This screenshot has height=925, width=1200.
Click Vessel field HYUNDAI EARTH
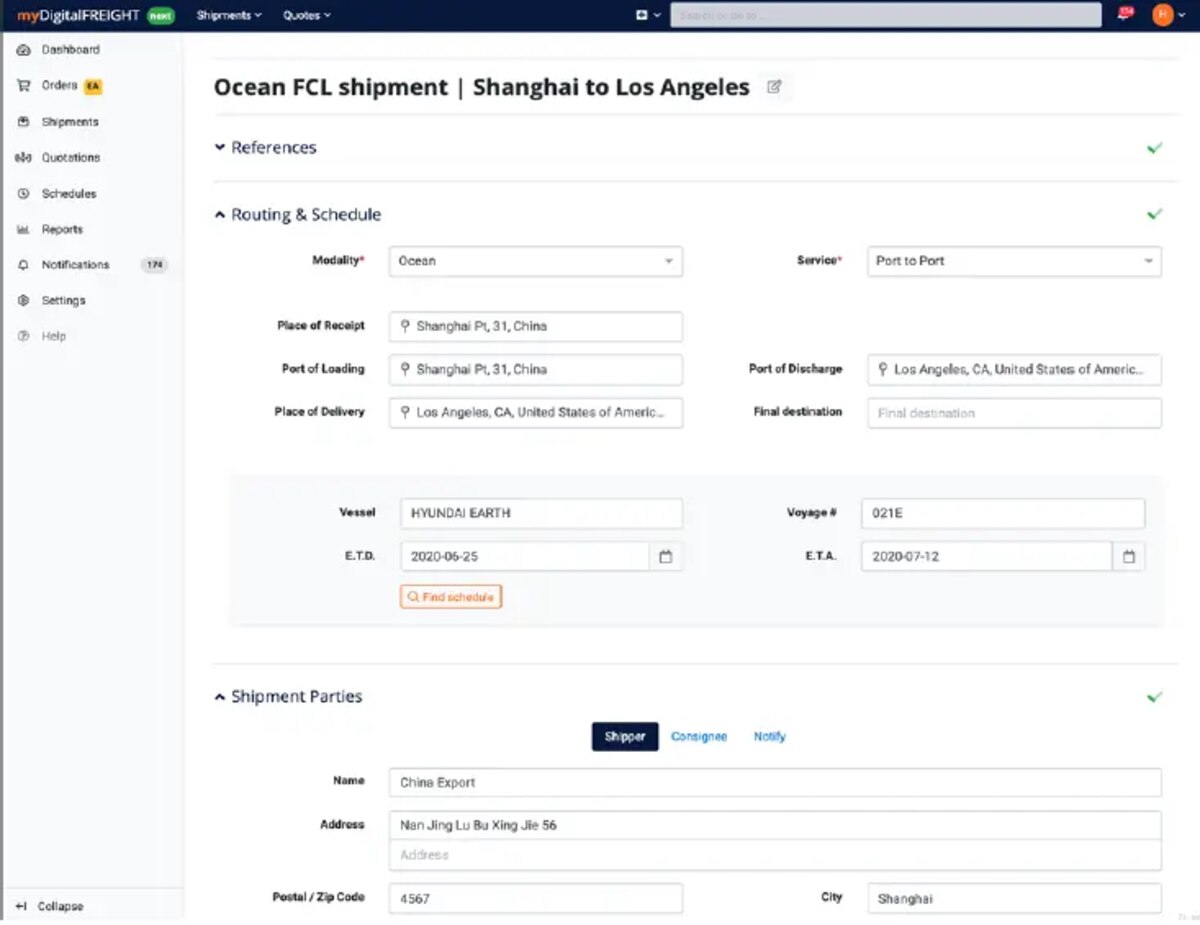(541, 513)
